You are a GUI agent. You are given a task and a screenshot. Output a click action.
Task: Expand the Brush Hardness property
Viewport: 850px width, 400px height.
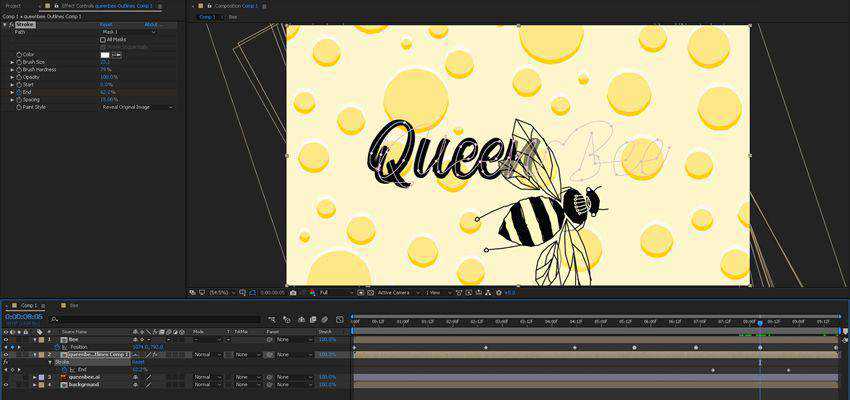click(12, 69)
